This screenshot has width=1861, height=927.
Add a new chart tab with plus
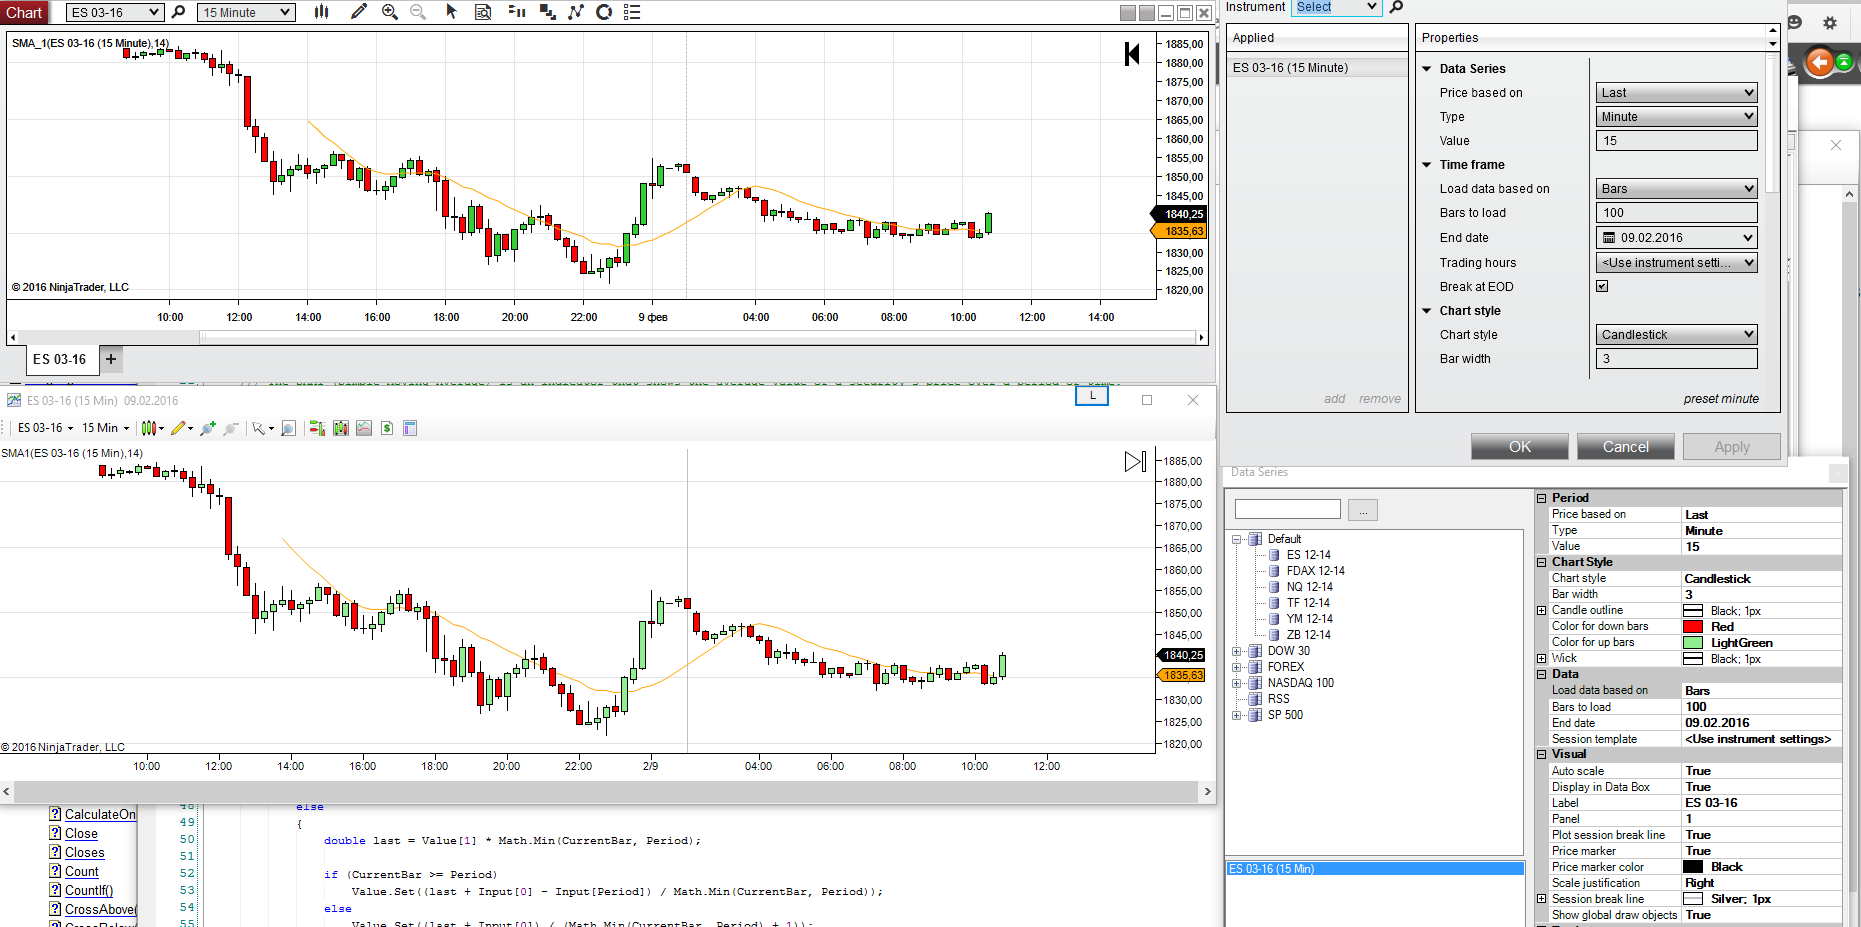click(x=111, y=359)
